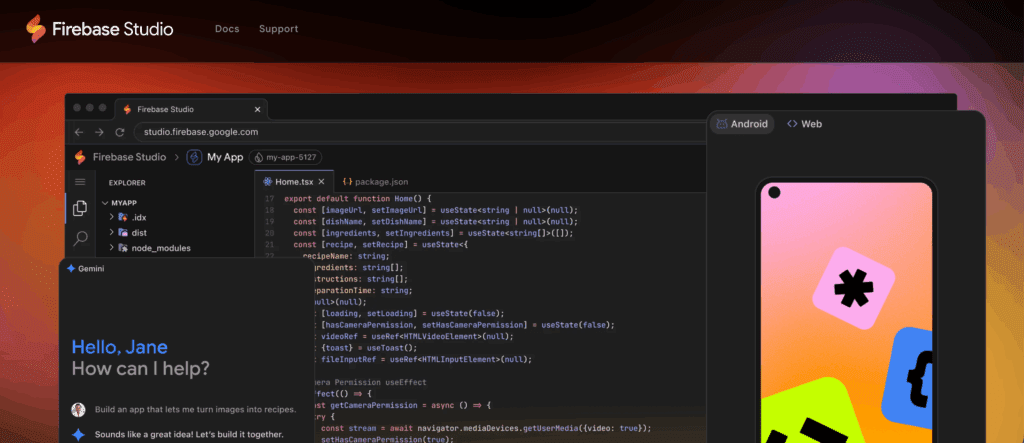1024x443 pixels.
Task: Open the Explorer files icon in the sidebar
Action: tap(80, 209)
